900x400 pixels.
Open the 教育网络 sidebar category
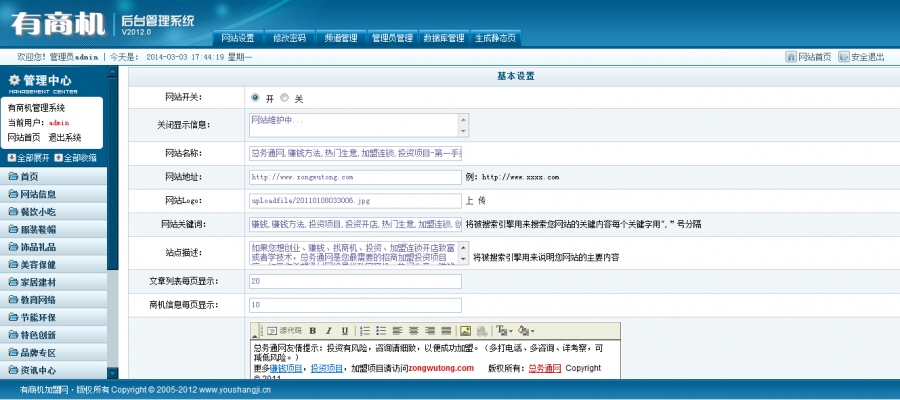tap(53, 300)
